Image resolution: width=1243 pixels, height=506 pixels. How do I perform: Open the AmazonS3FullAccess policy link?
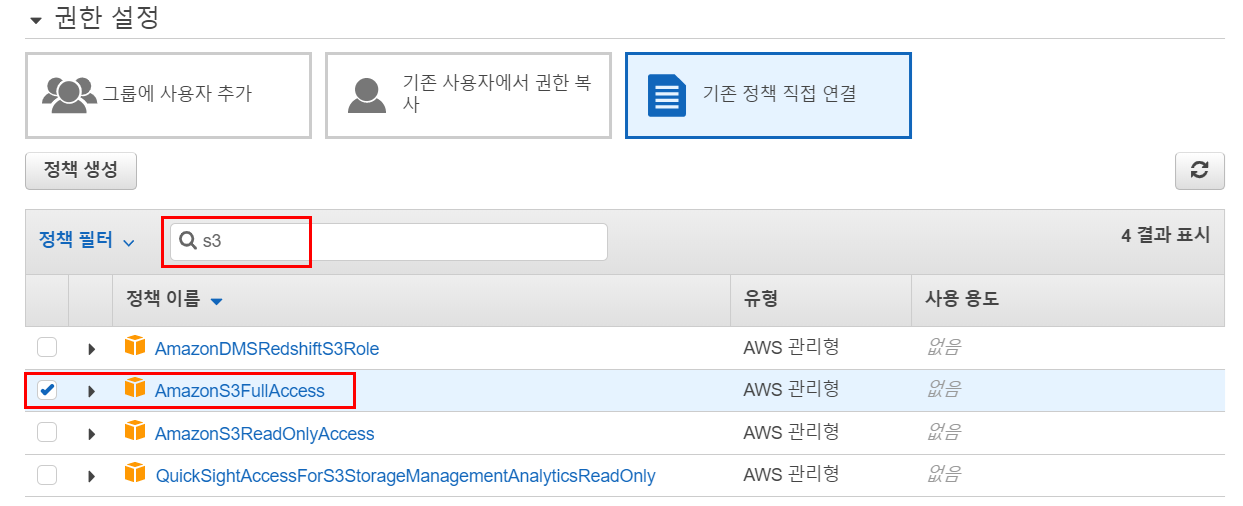coord(240,391)
